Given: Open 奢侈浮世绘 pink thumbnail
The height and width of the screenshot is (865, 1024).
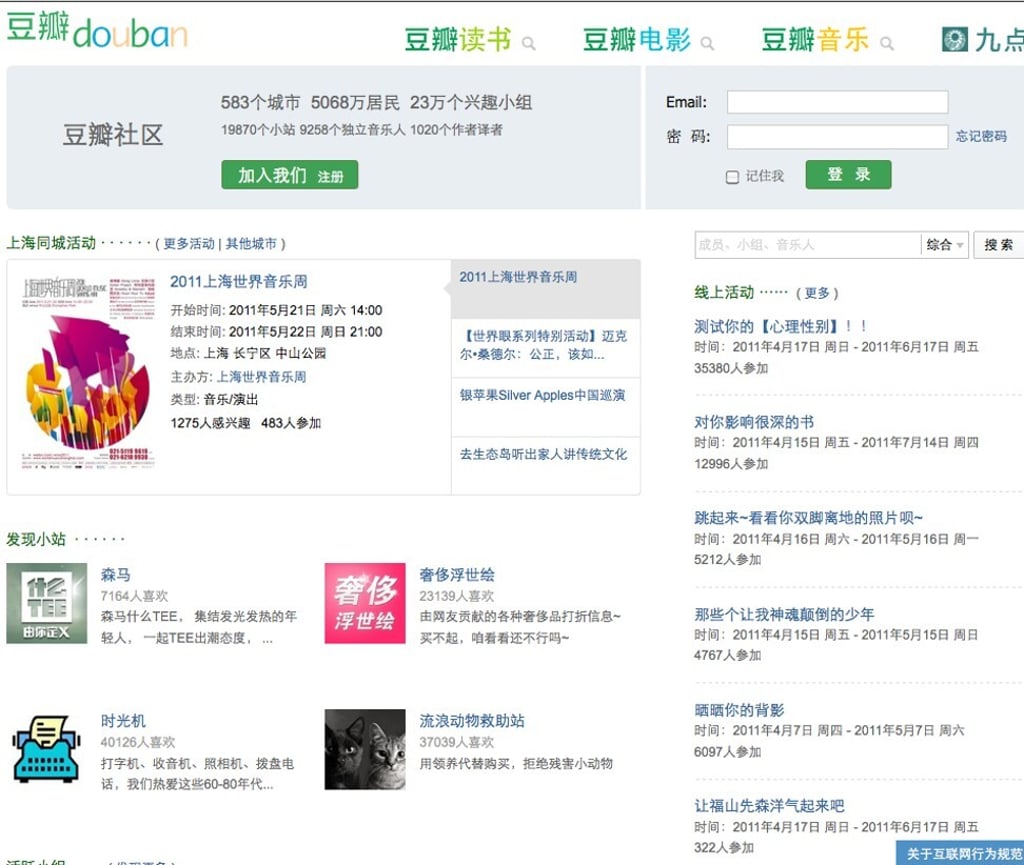Looking at the screenshot, I should tap(365, 603).
